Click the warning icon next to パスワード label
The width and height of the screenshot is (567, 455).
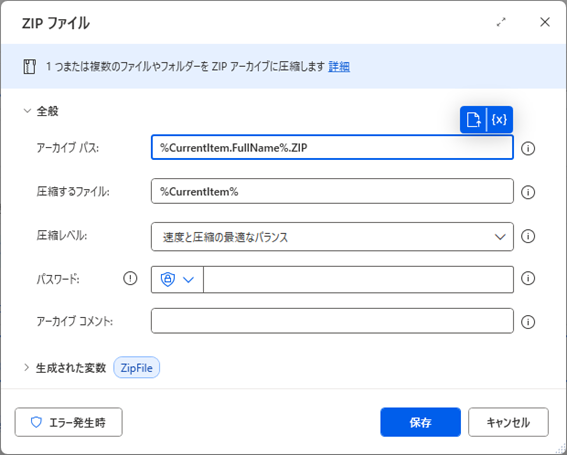click(x=130, y=278)
